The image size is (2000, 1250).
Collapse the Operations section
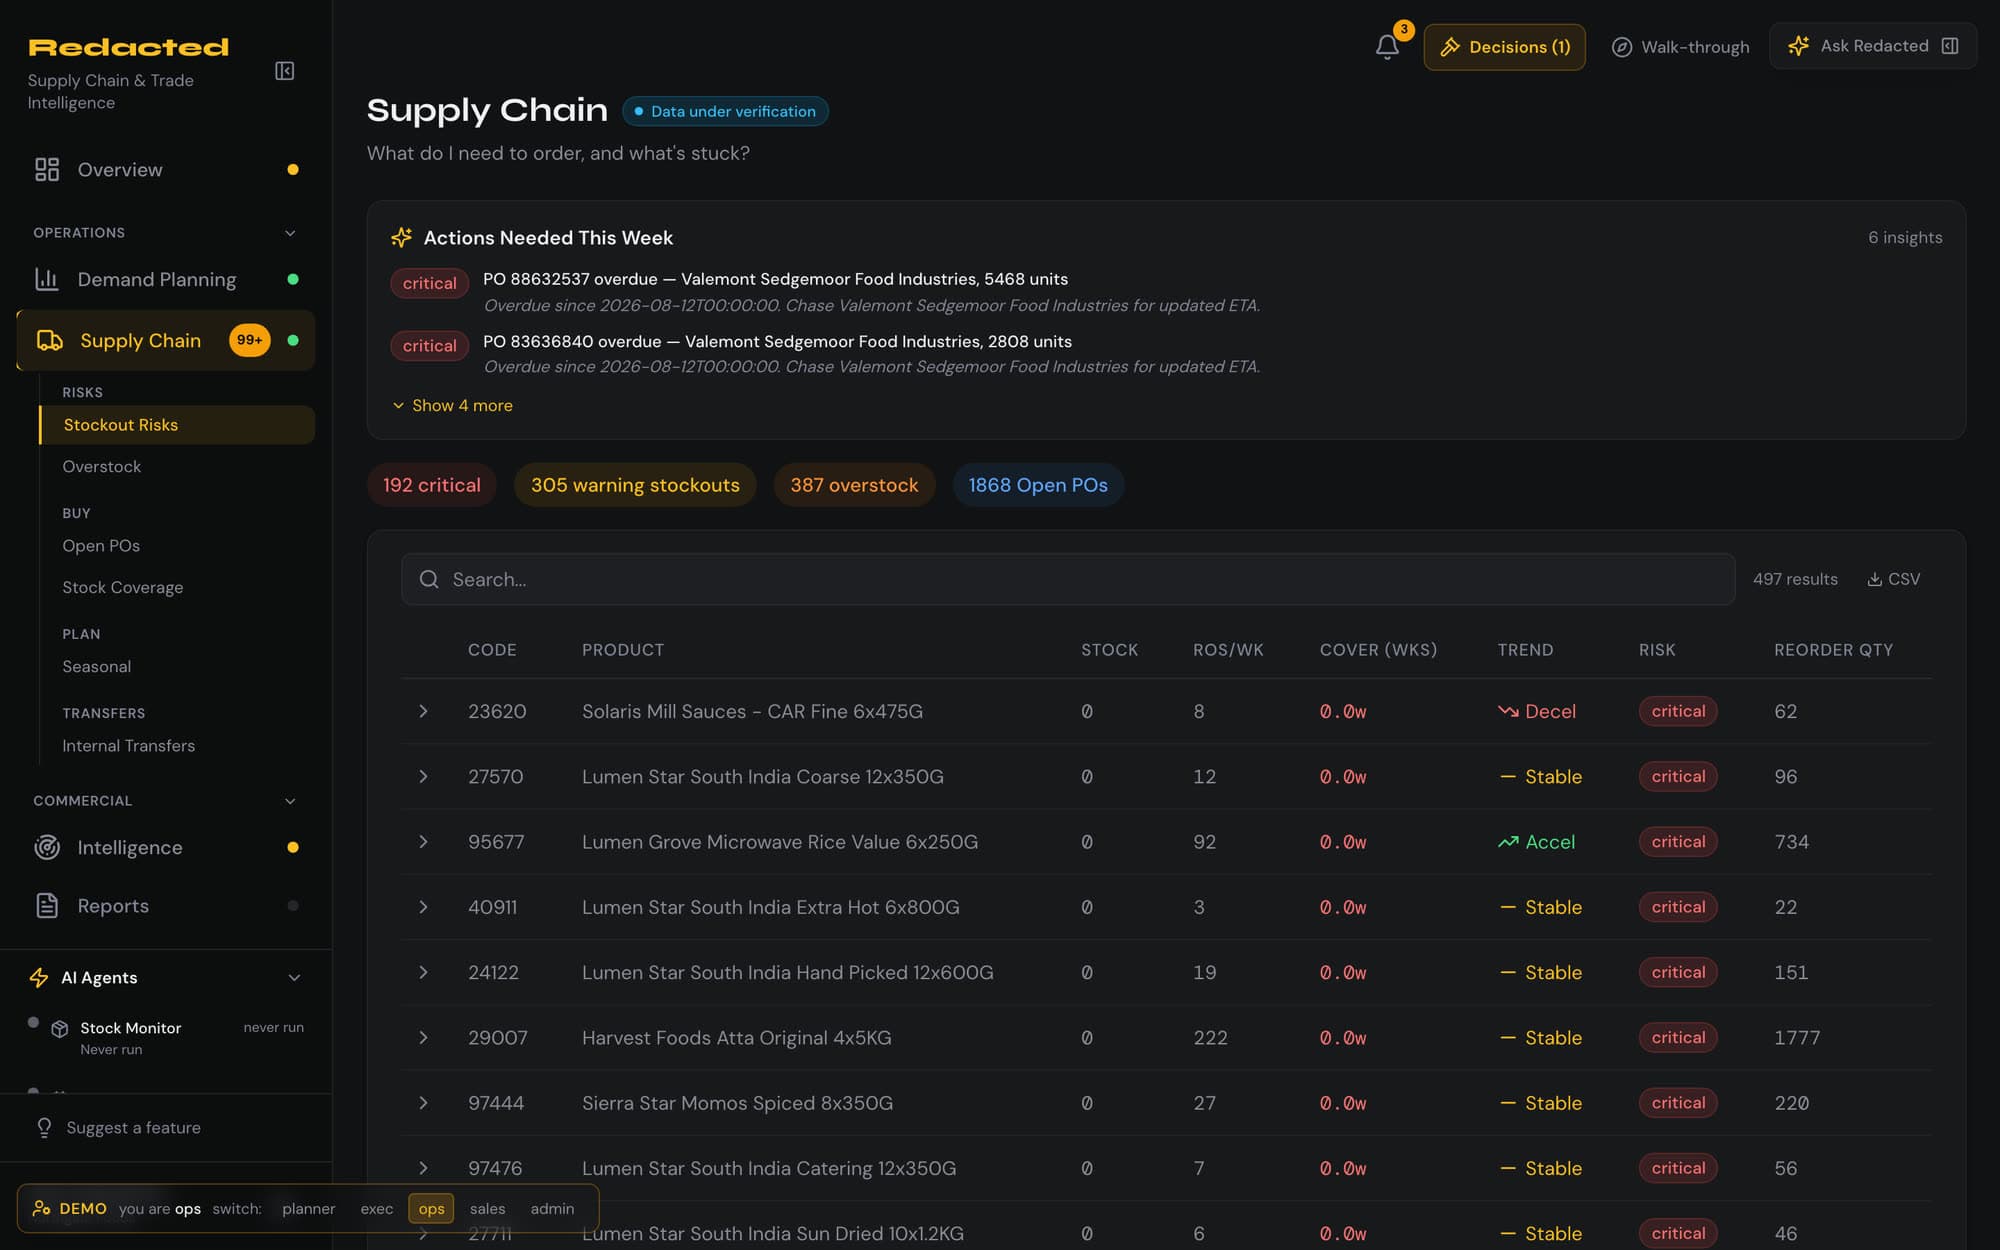point(290,233)
